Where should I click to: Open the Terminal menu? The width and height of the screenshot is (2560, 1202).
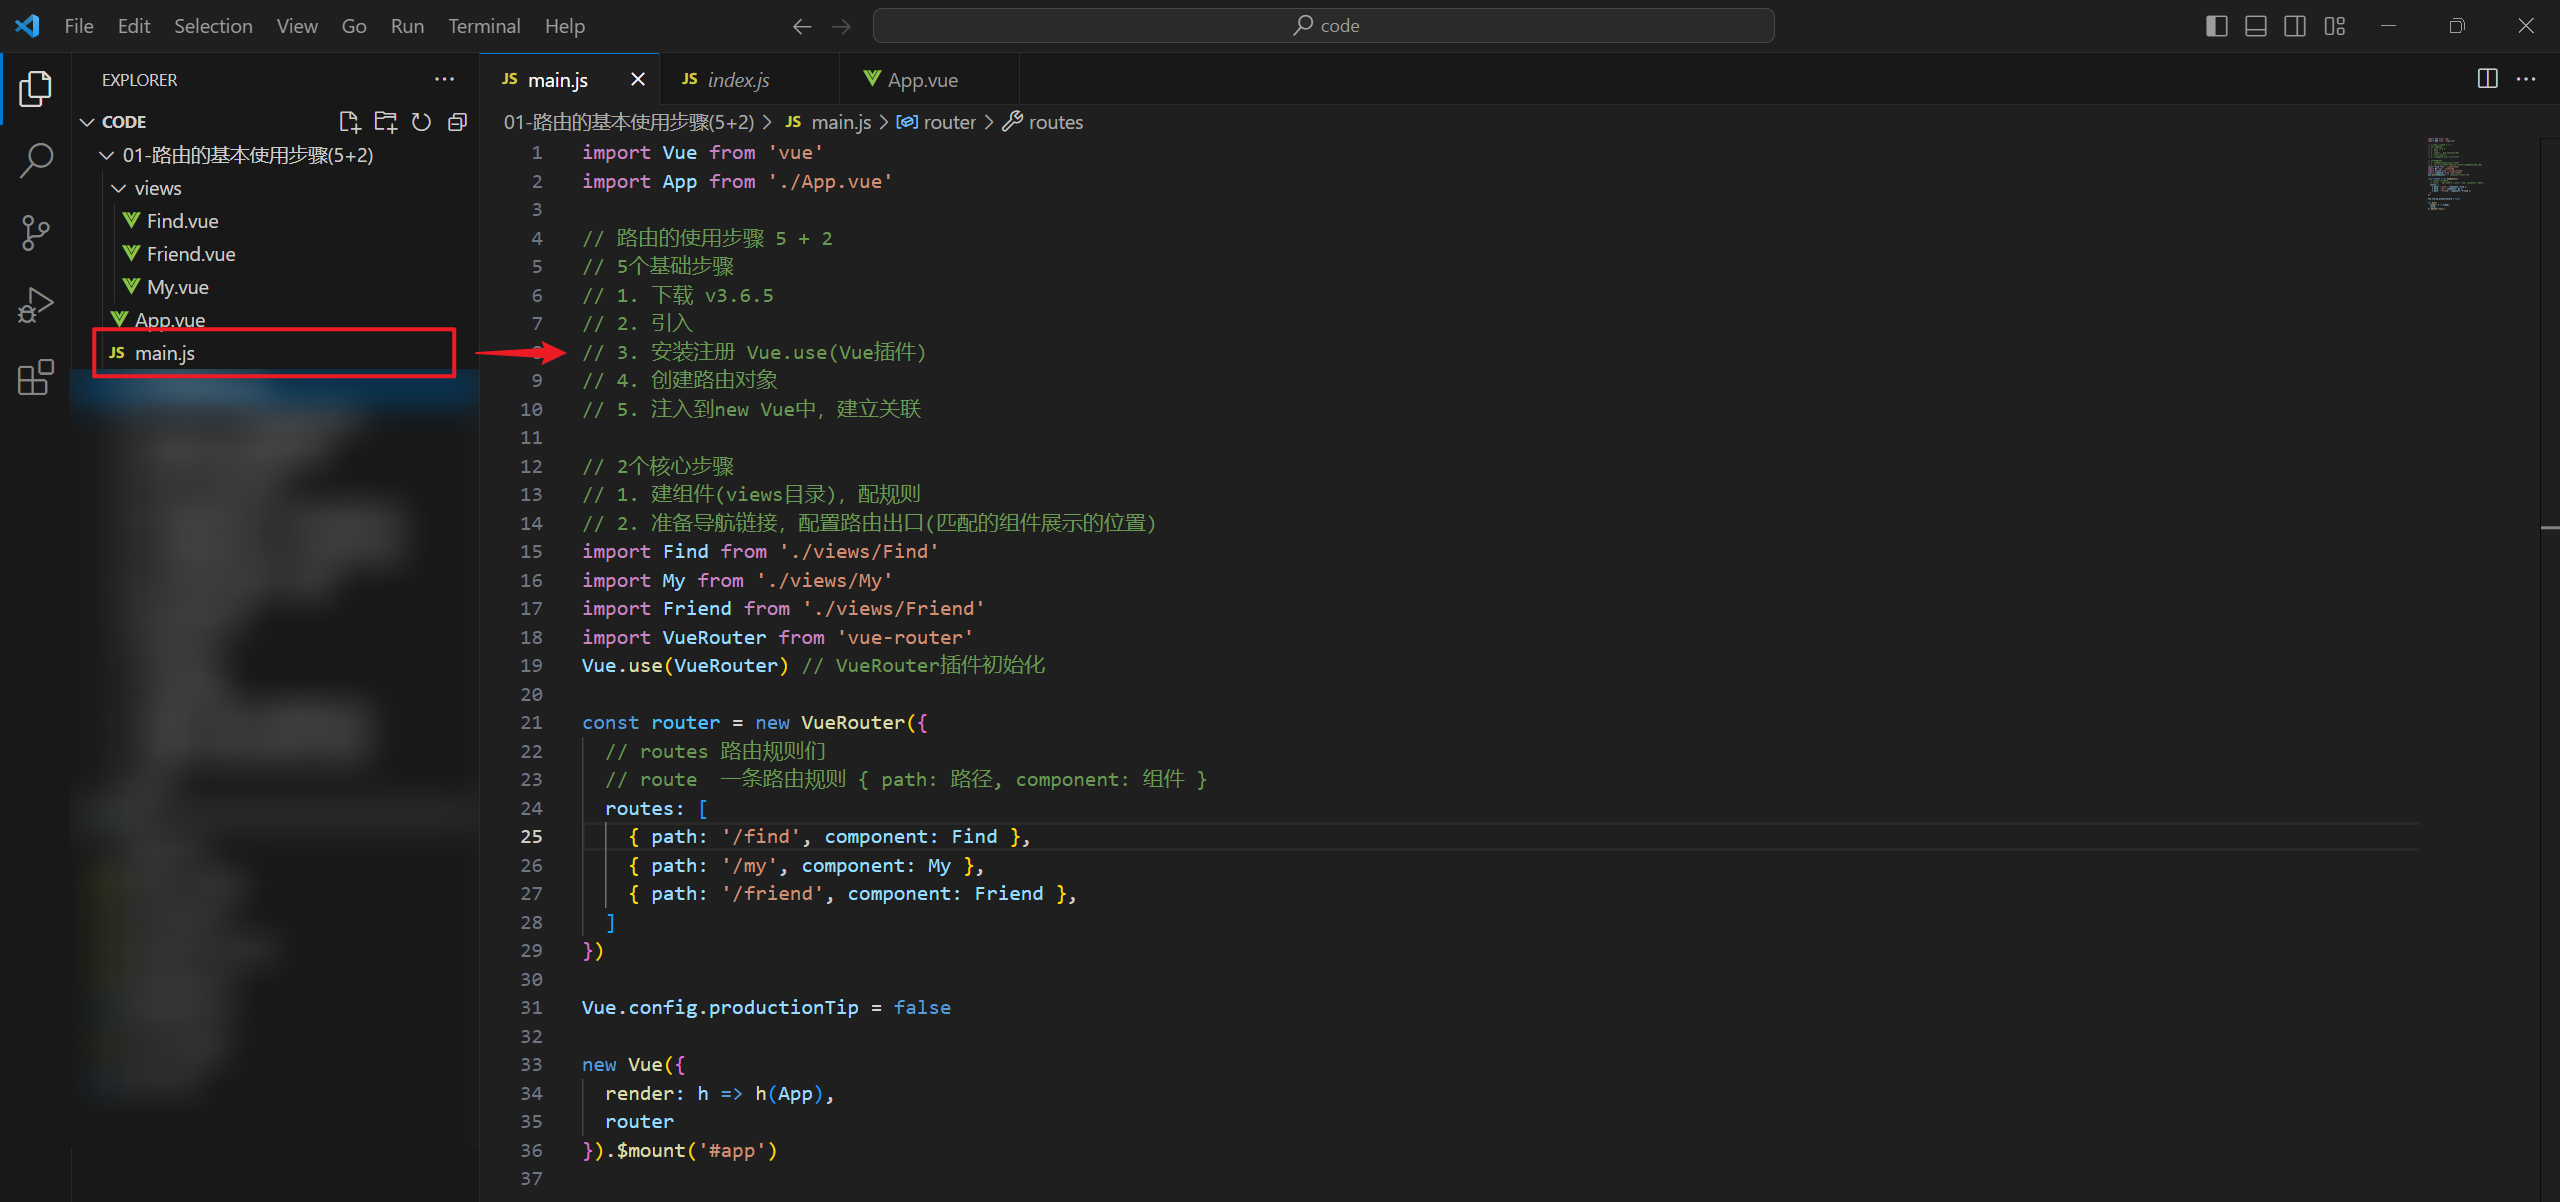pyautogui.click(x=484, y=26)
